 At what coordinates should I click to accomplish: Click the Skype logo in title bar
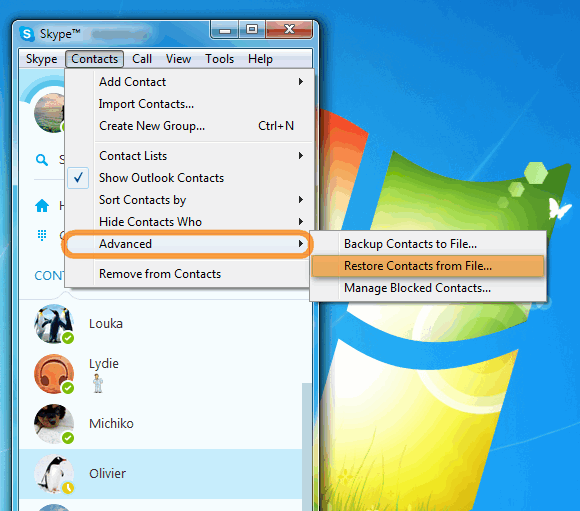tap(27, 34)
